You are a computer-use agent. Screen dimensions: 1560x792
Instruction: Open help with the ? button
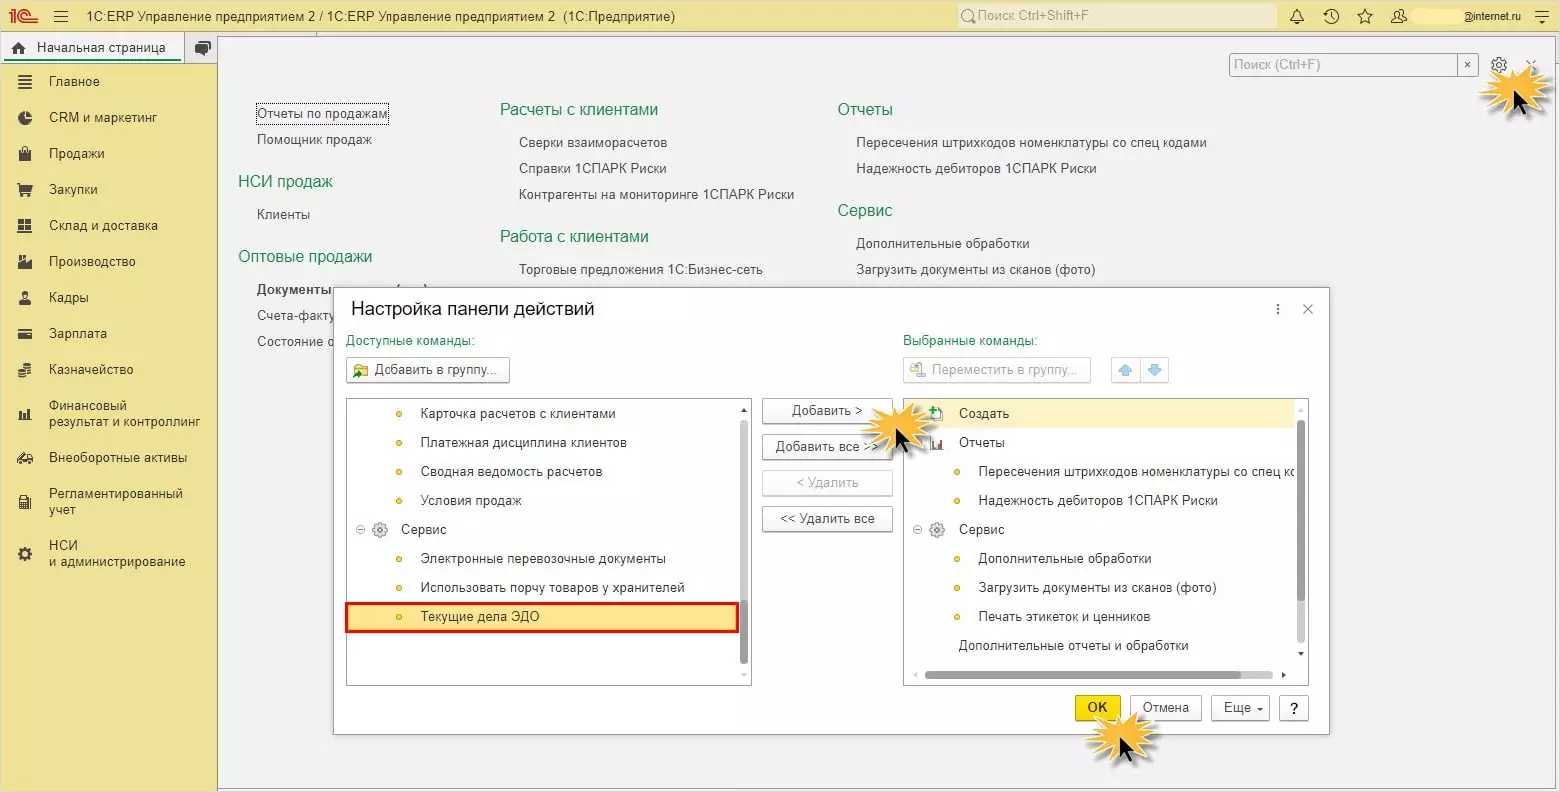[1294, 708]
